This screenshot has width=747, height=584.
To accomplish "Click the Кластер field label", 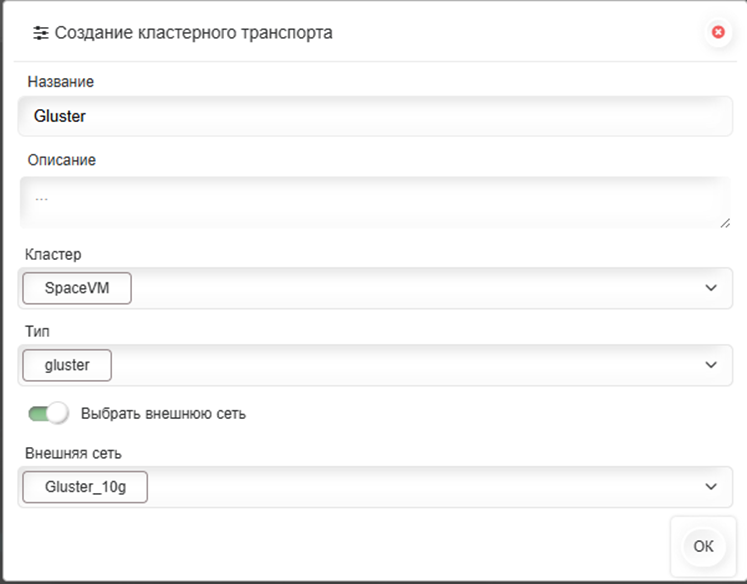I will click(55, 254).
